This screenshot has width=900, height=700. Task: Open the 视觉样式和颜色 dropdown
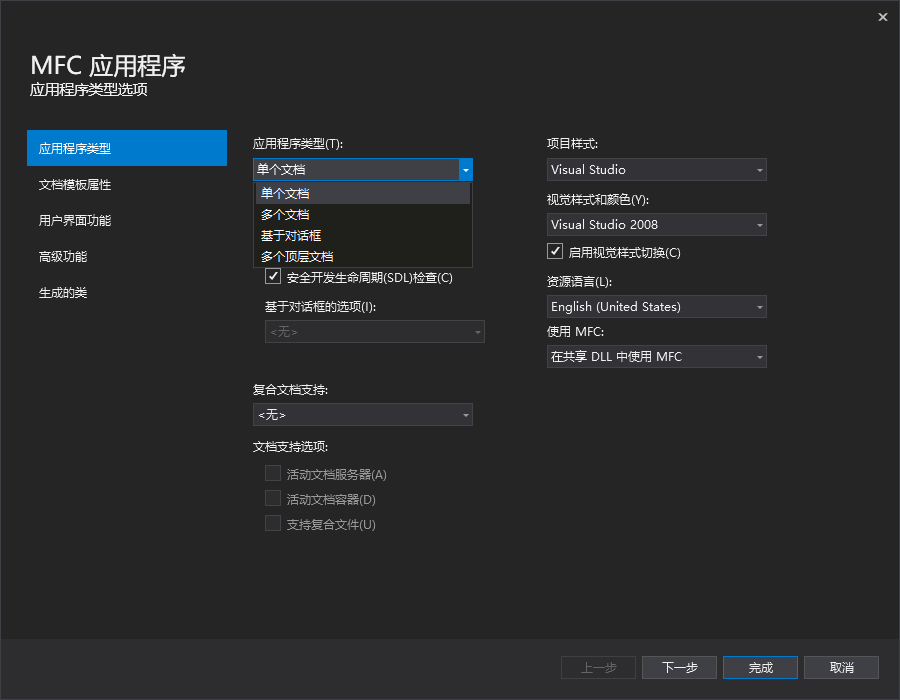coord(655,224)
